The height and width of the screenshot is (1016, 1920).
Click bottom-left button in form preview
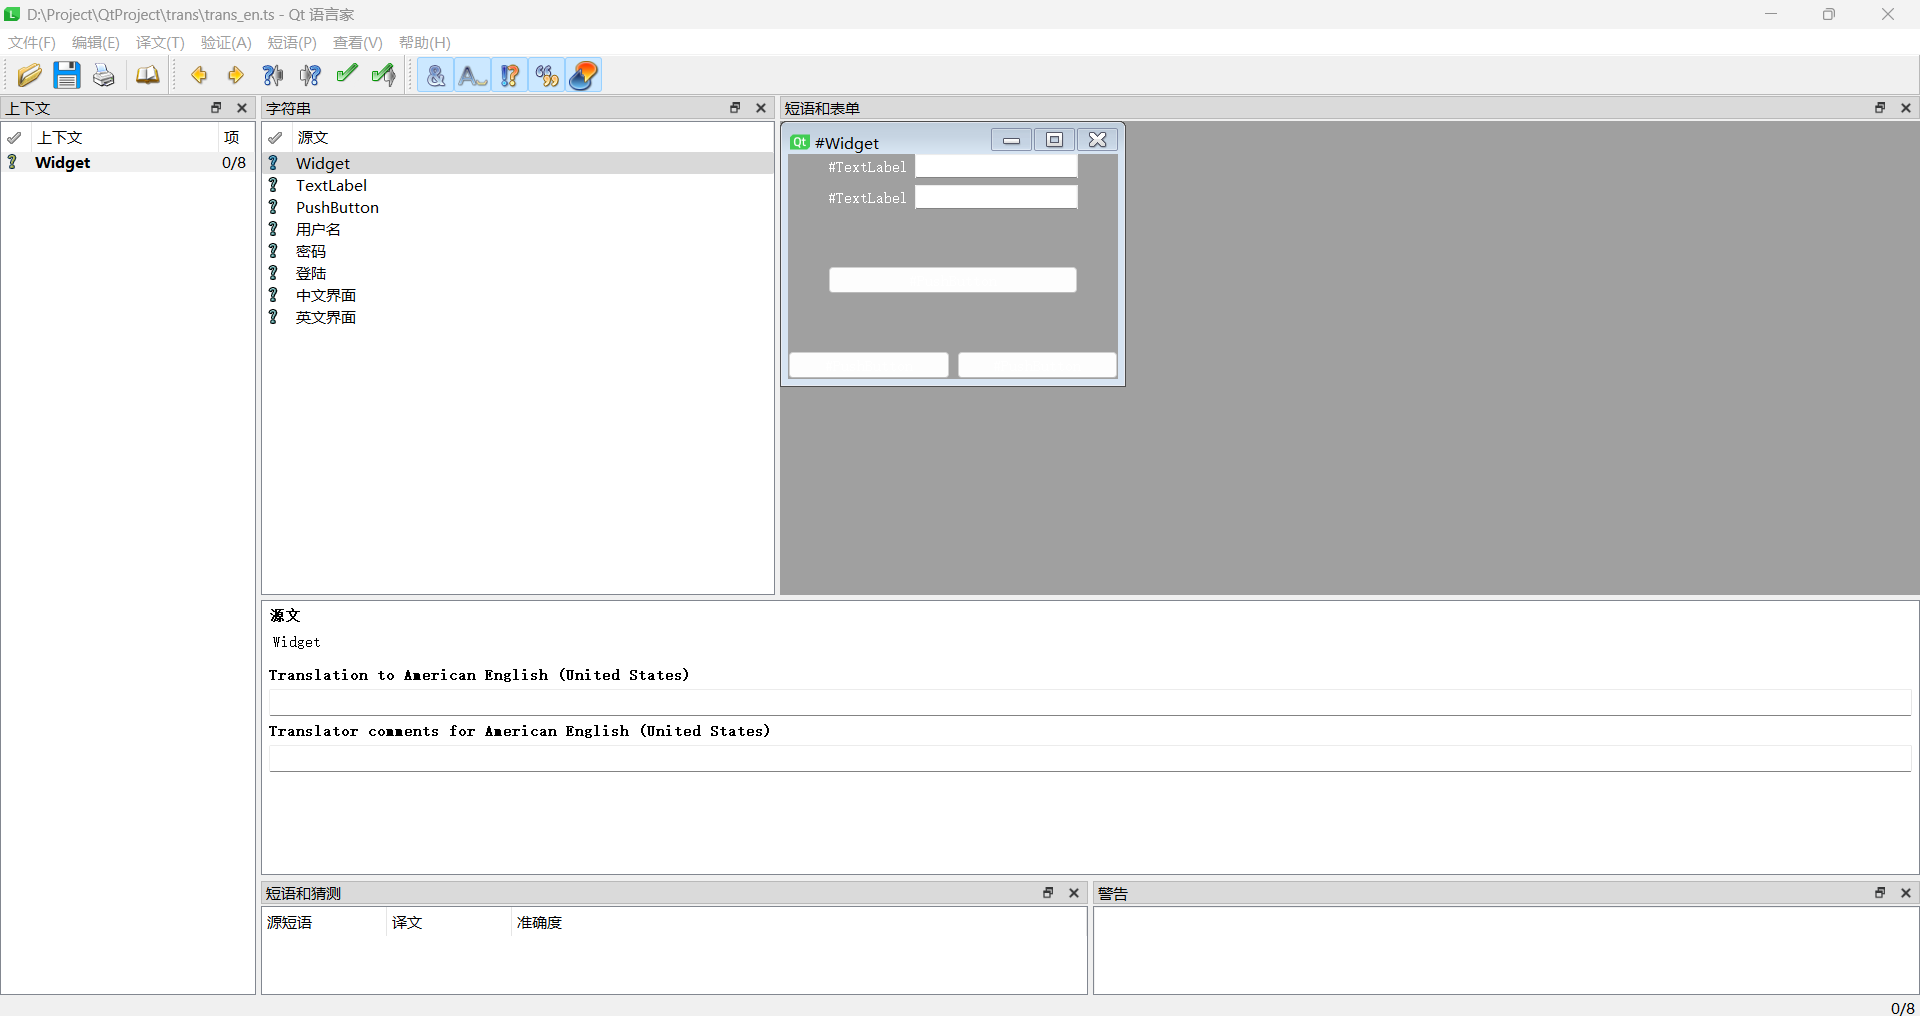(869, 365)
